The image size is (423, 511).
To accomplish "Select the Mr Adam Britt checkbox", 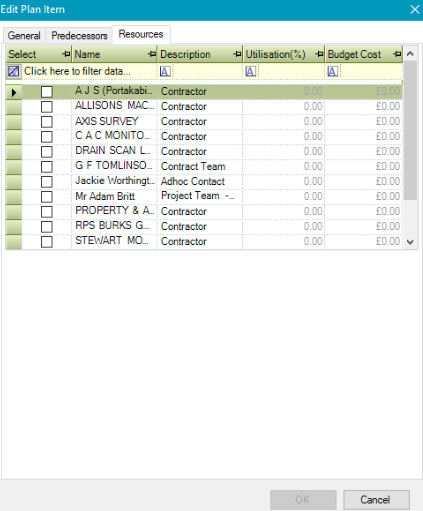I will pos(47,197).
